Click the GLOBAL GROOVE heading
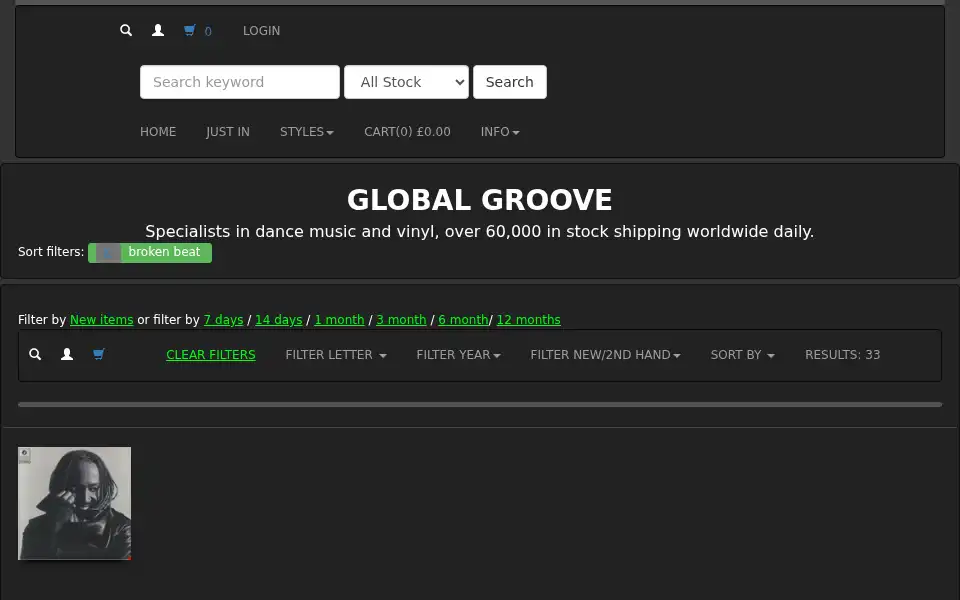The image size is (960, 600). [479, 200]
